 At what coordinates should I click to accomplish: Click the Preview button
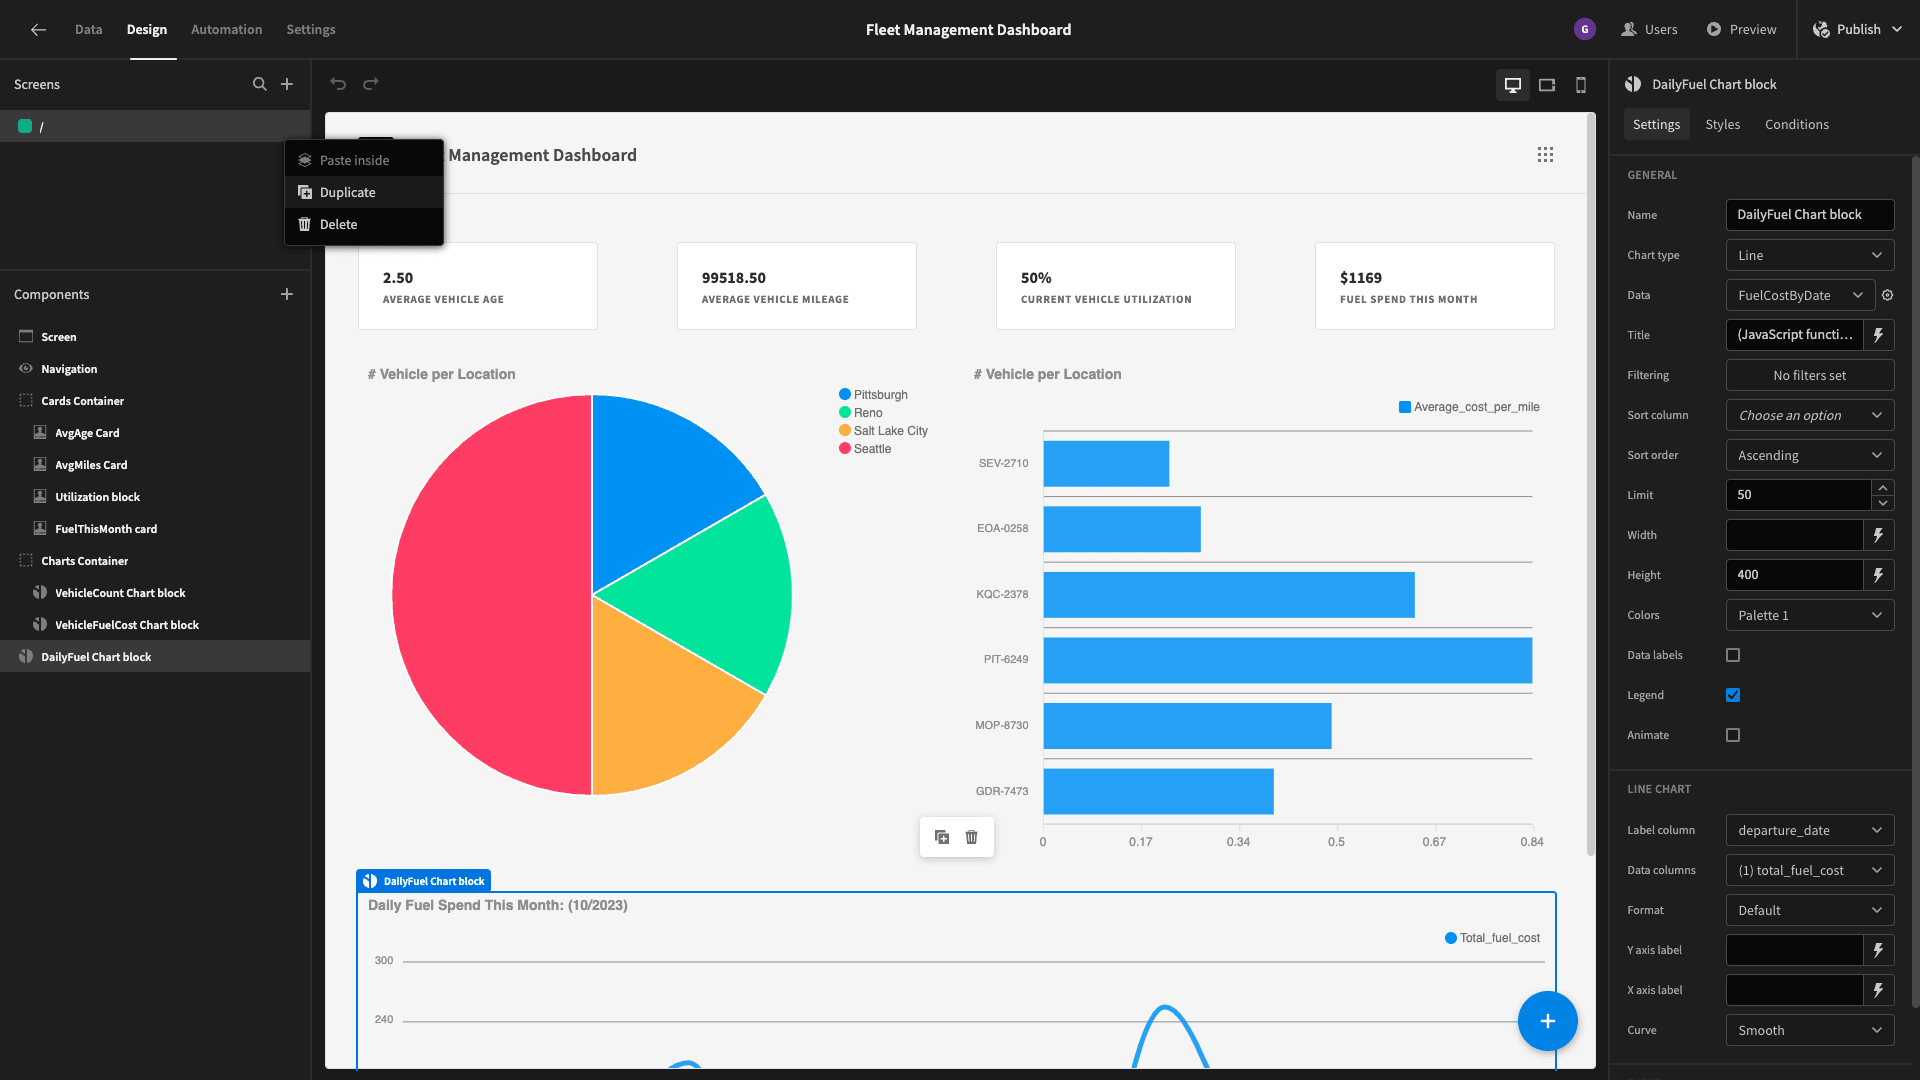click(1741, 30)
